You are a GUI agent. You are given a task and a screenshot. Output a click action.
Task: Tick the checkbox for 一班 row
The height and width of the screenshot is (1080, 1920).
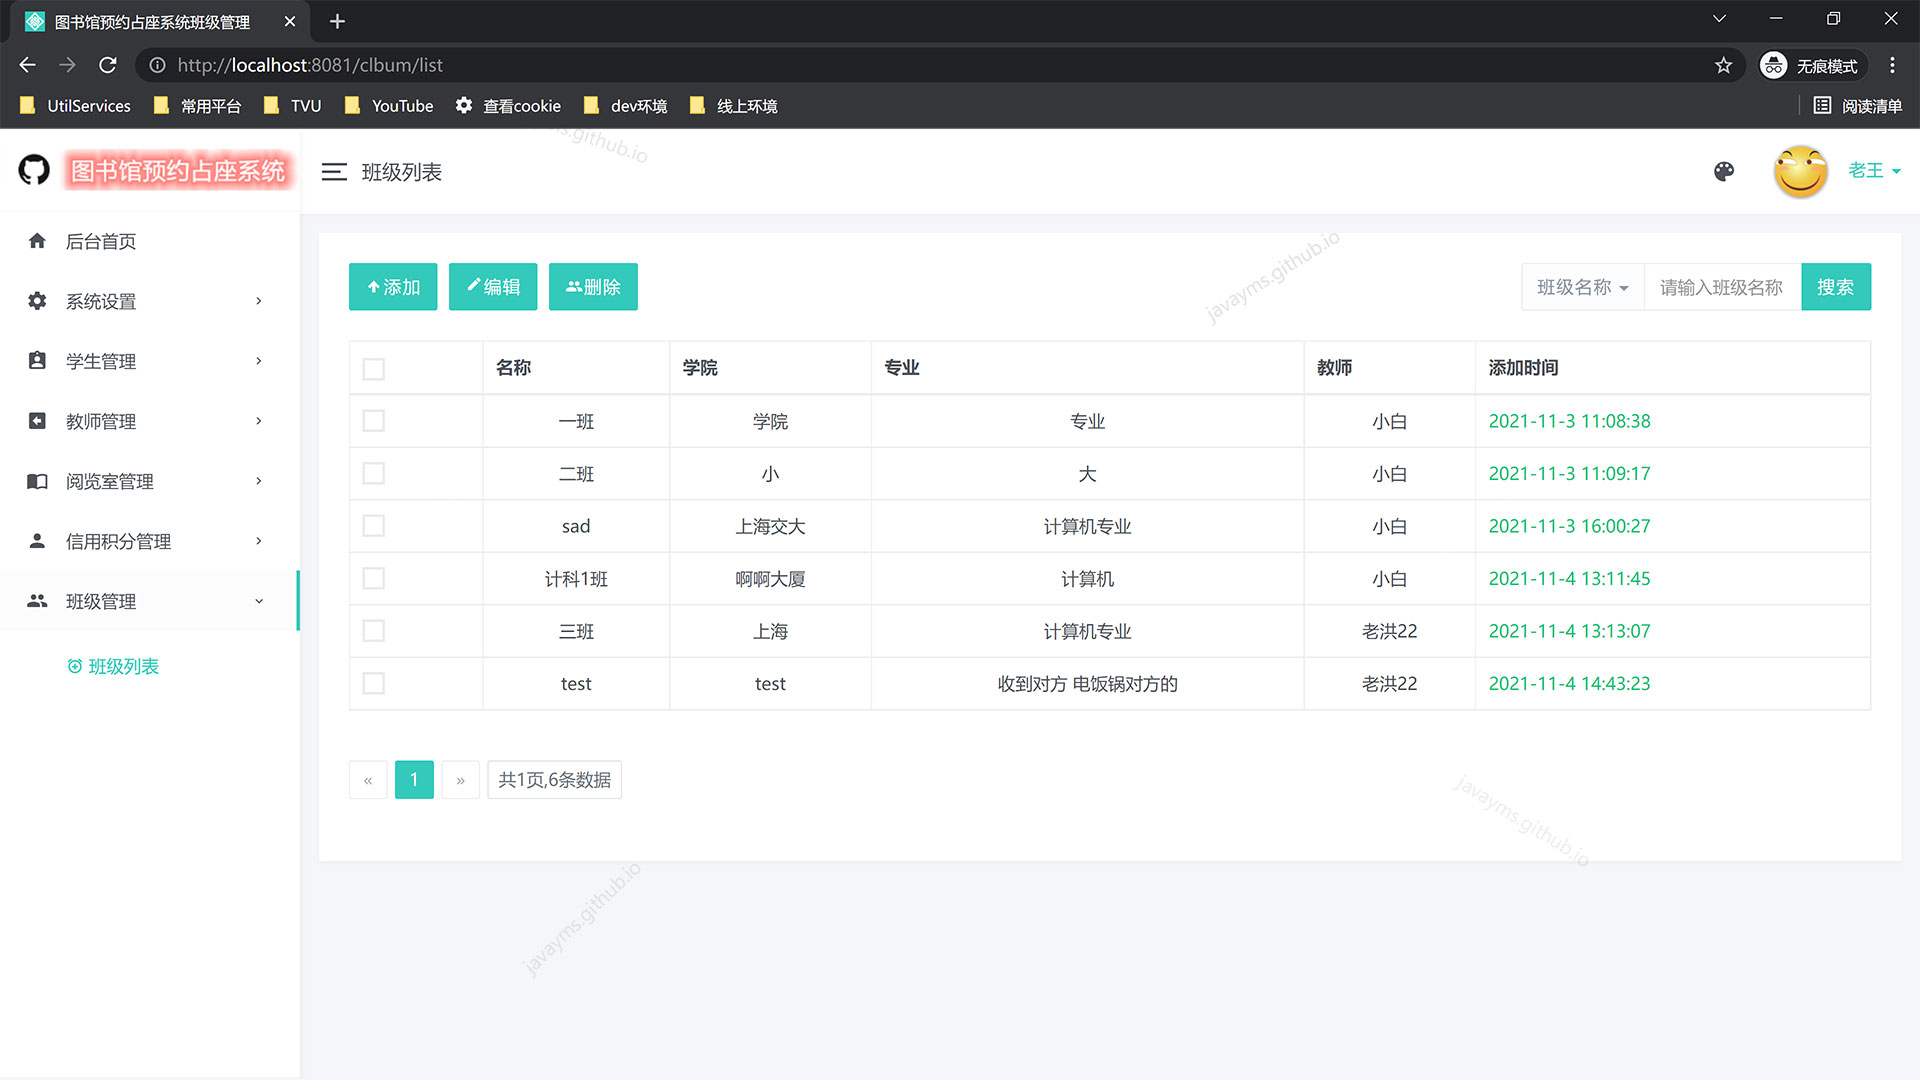coord(374,421)
